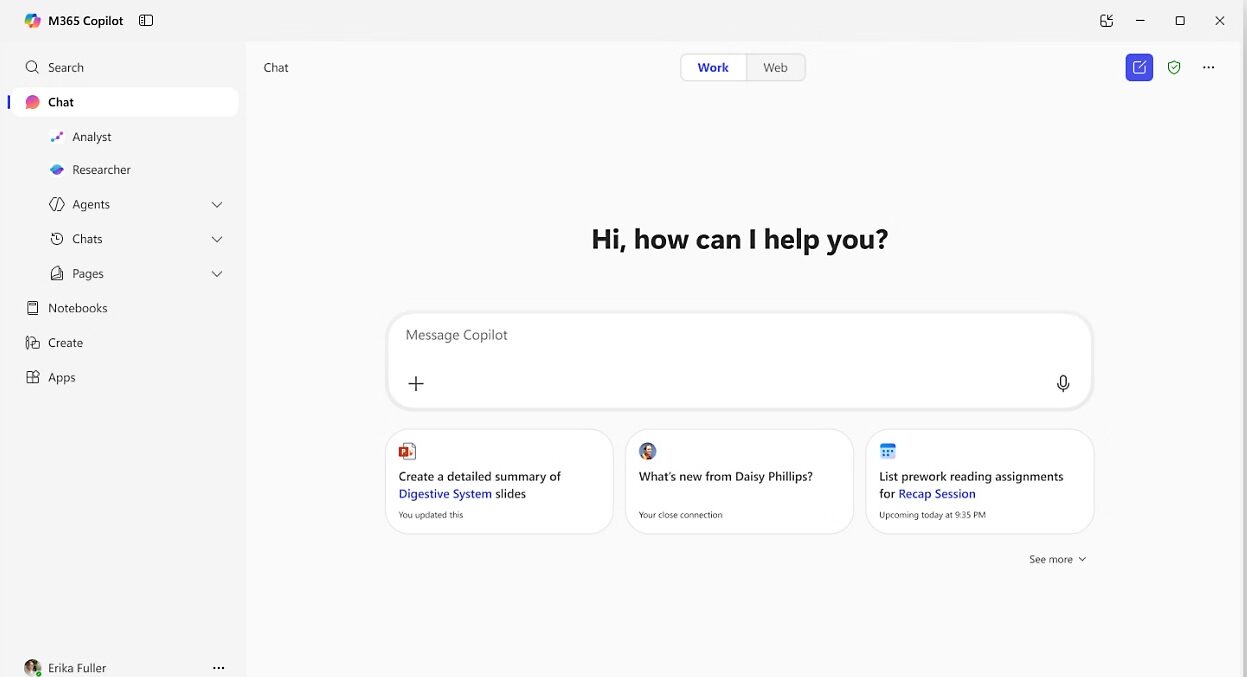Image resolution: width=1247 pixels, height=677 pixels.
Task: Switch to the Web mode
Action: [775, 67]
